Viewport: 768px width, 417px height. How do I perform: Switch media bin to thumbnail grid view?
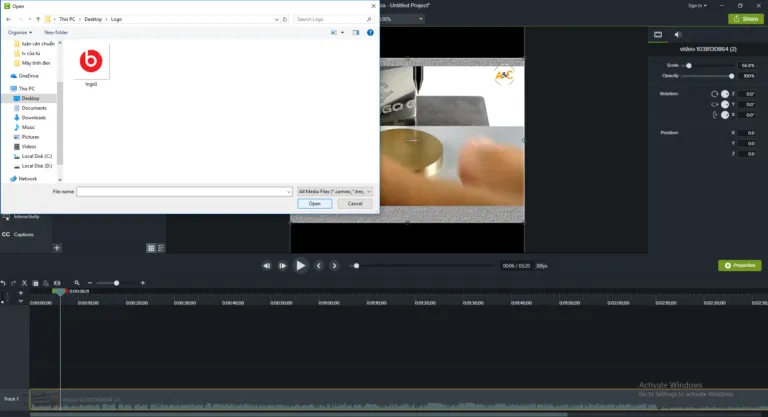point(151,248)
